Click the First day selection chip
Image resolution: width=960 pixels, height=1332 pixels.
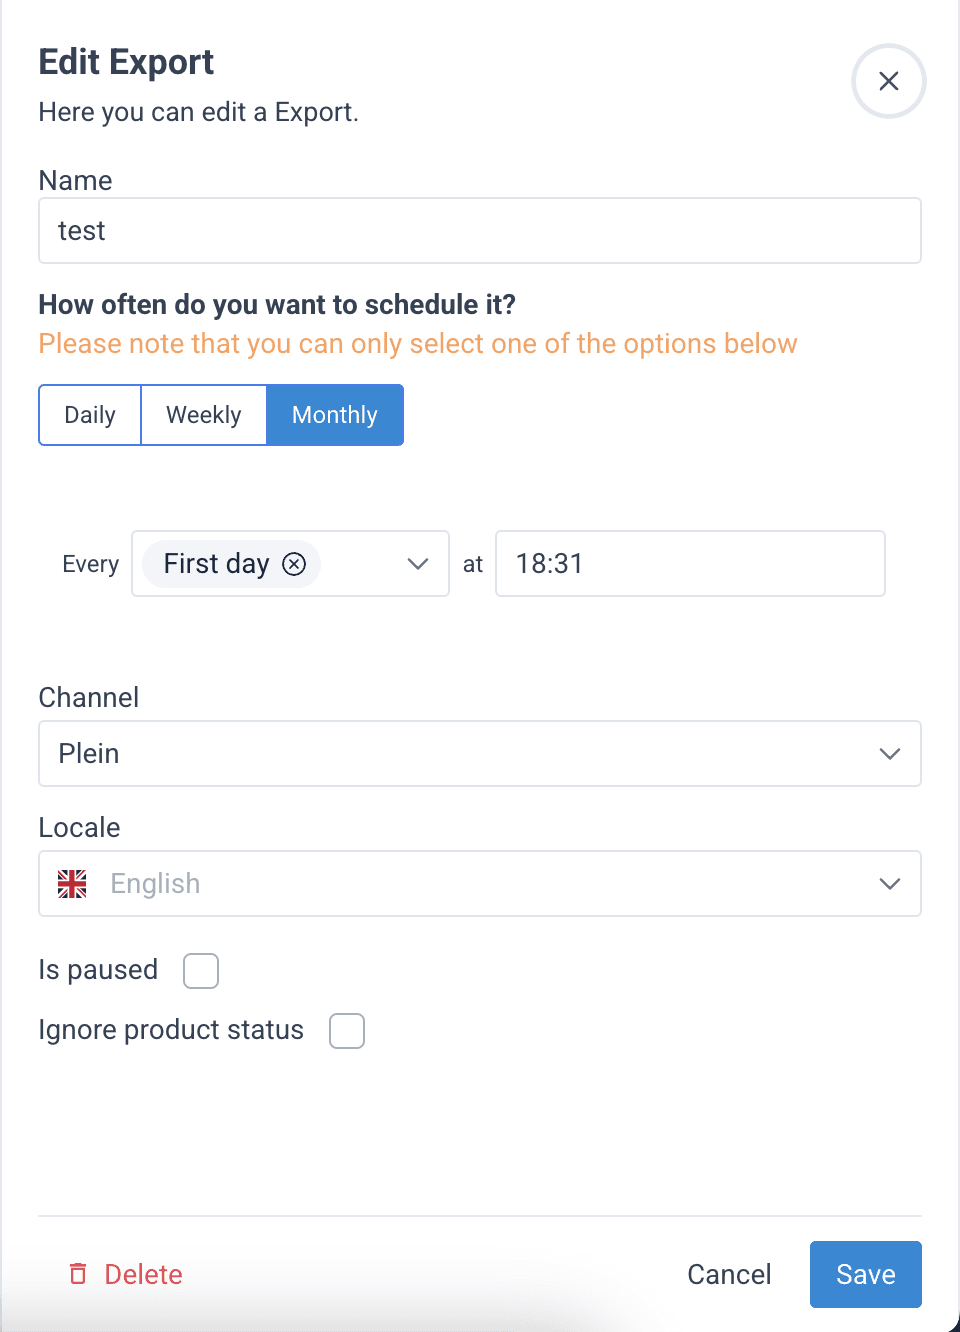216,564
